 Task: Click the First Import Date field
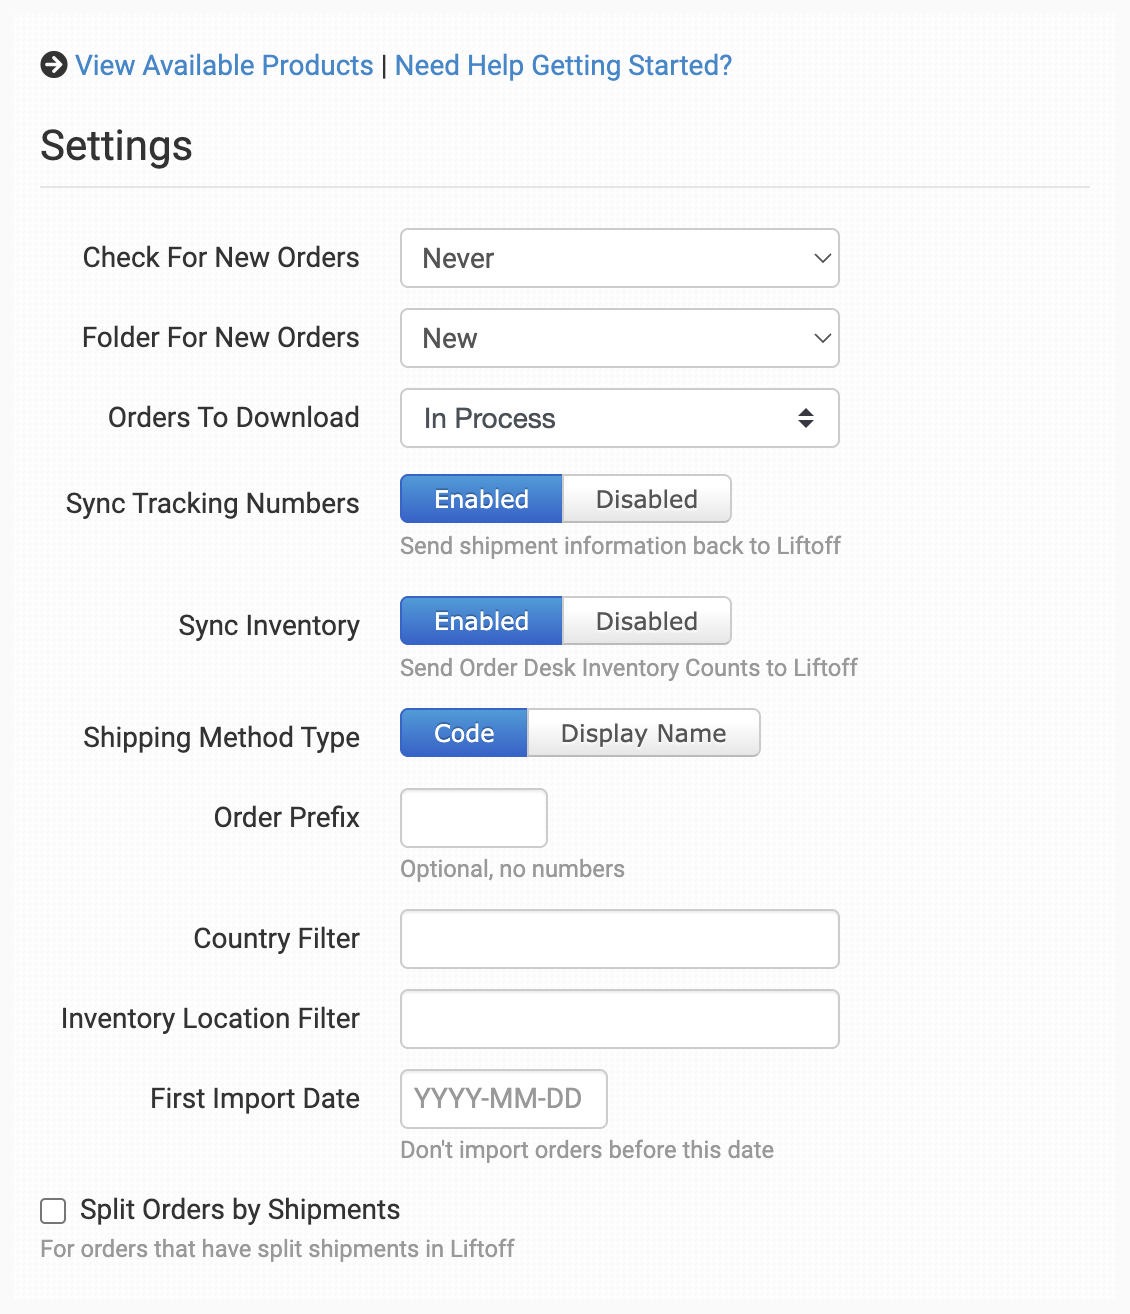(x=504, y=1099)
